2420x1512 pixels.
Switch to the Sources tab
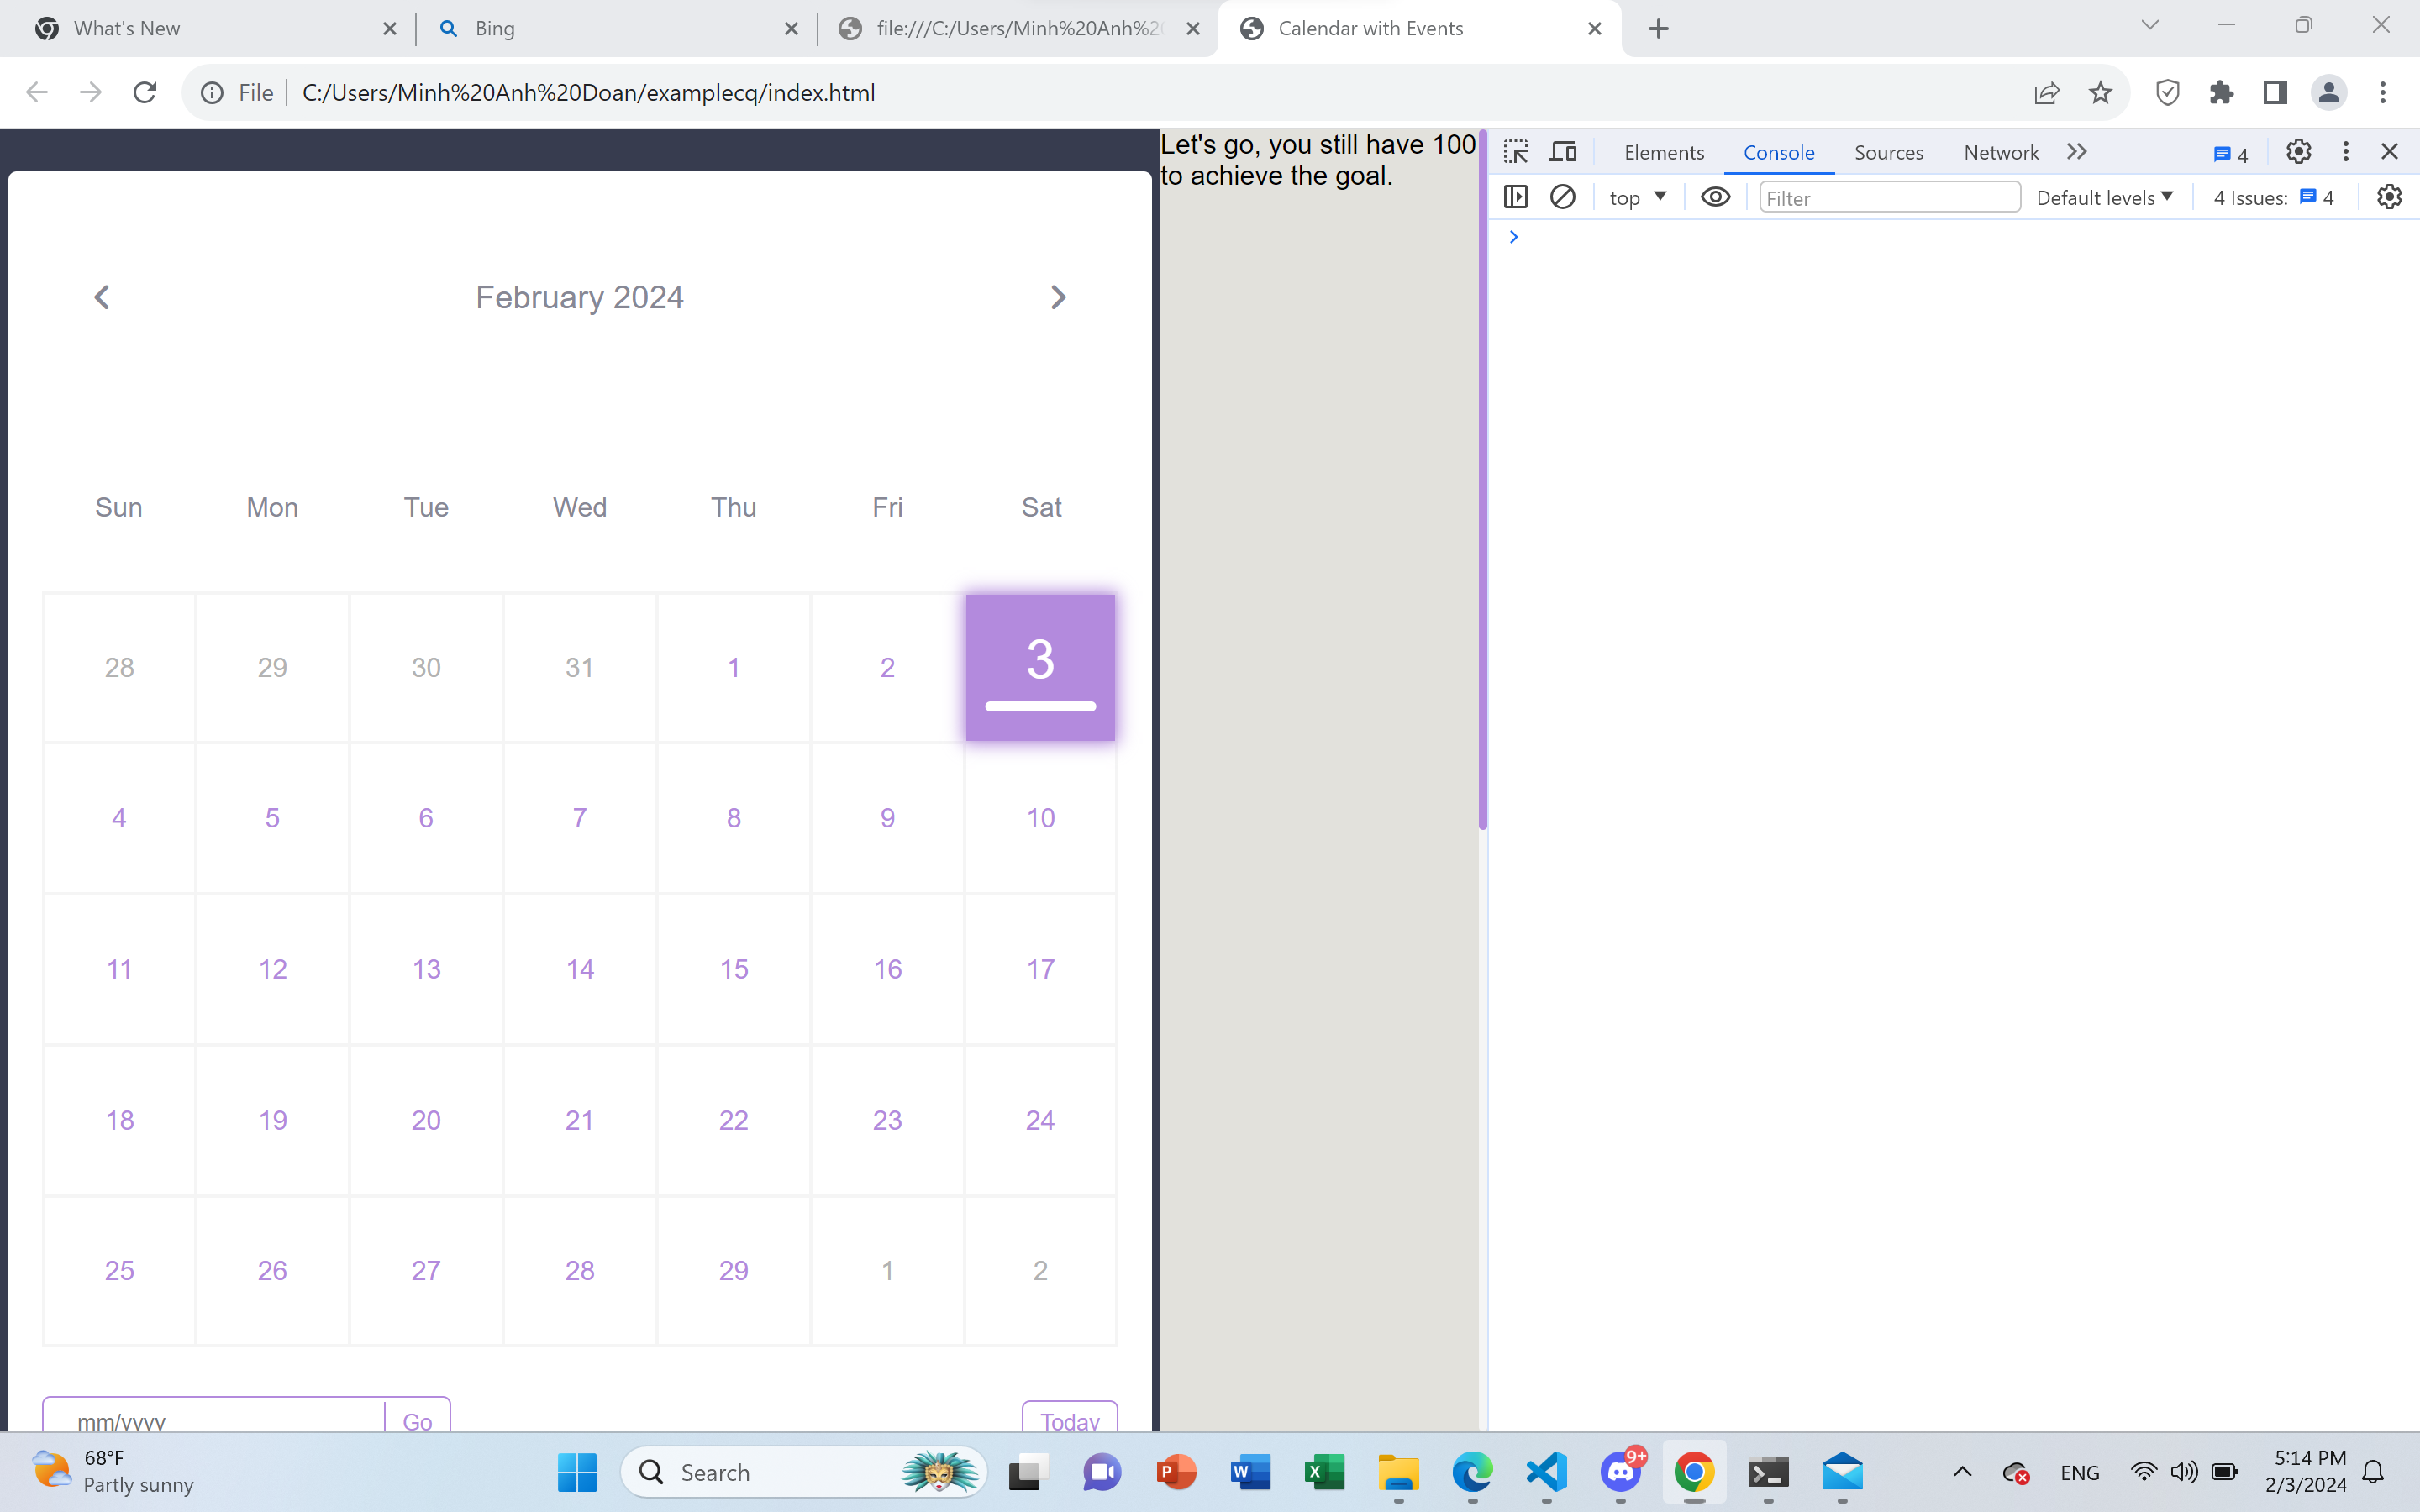[x=1888, y=152]
